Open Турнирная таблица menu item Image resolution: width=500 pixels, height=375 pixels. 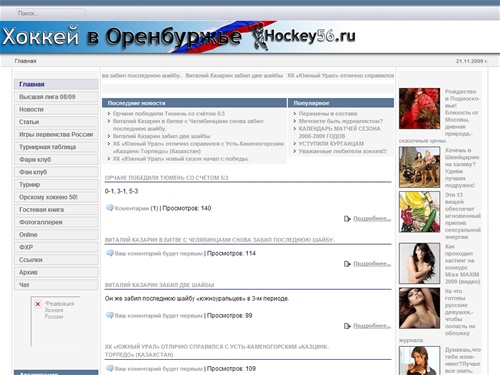56,147
